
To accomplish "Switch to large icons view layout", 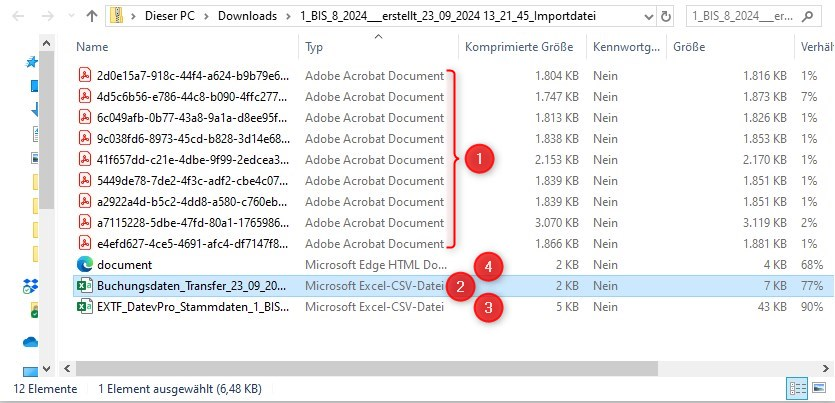I will pyautogui.click(x=819, y=389).
